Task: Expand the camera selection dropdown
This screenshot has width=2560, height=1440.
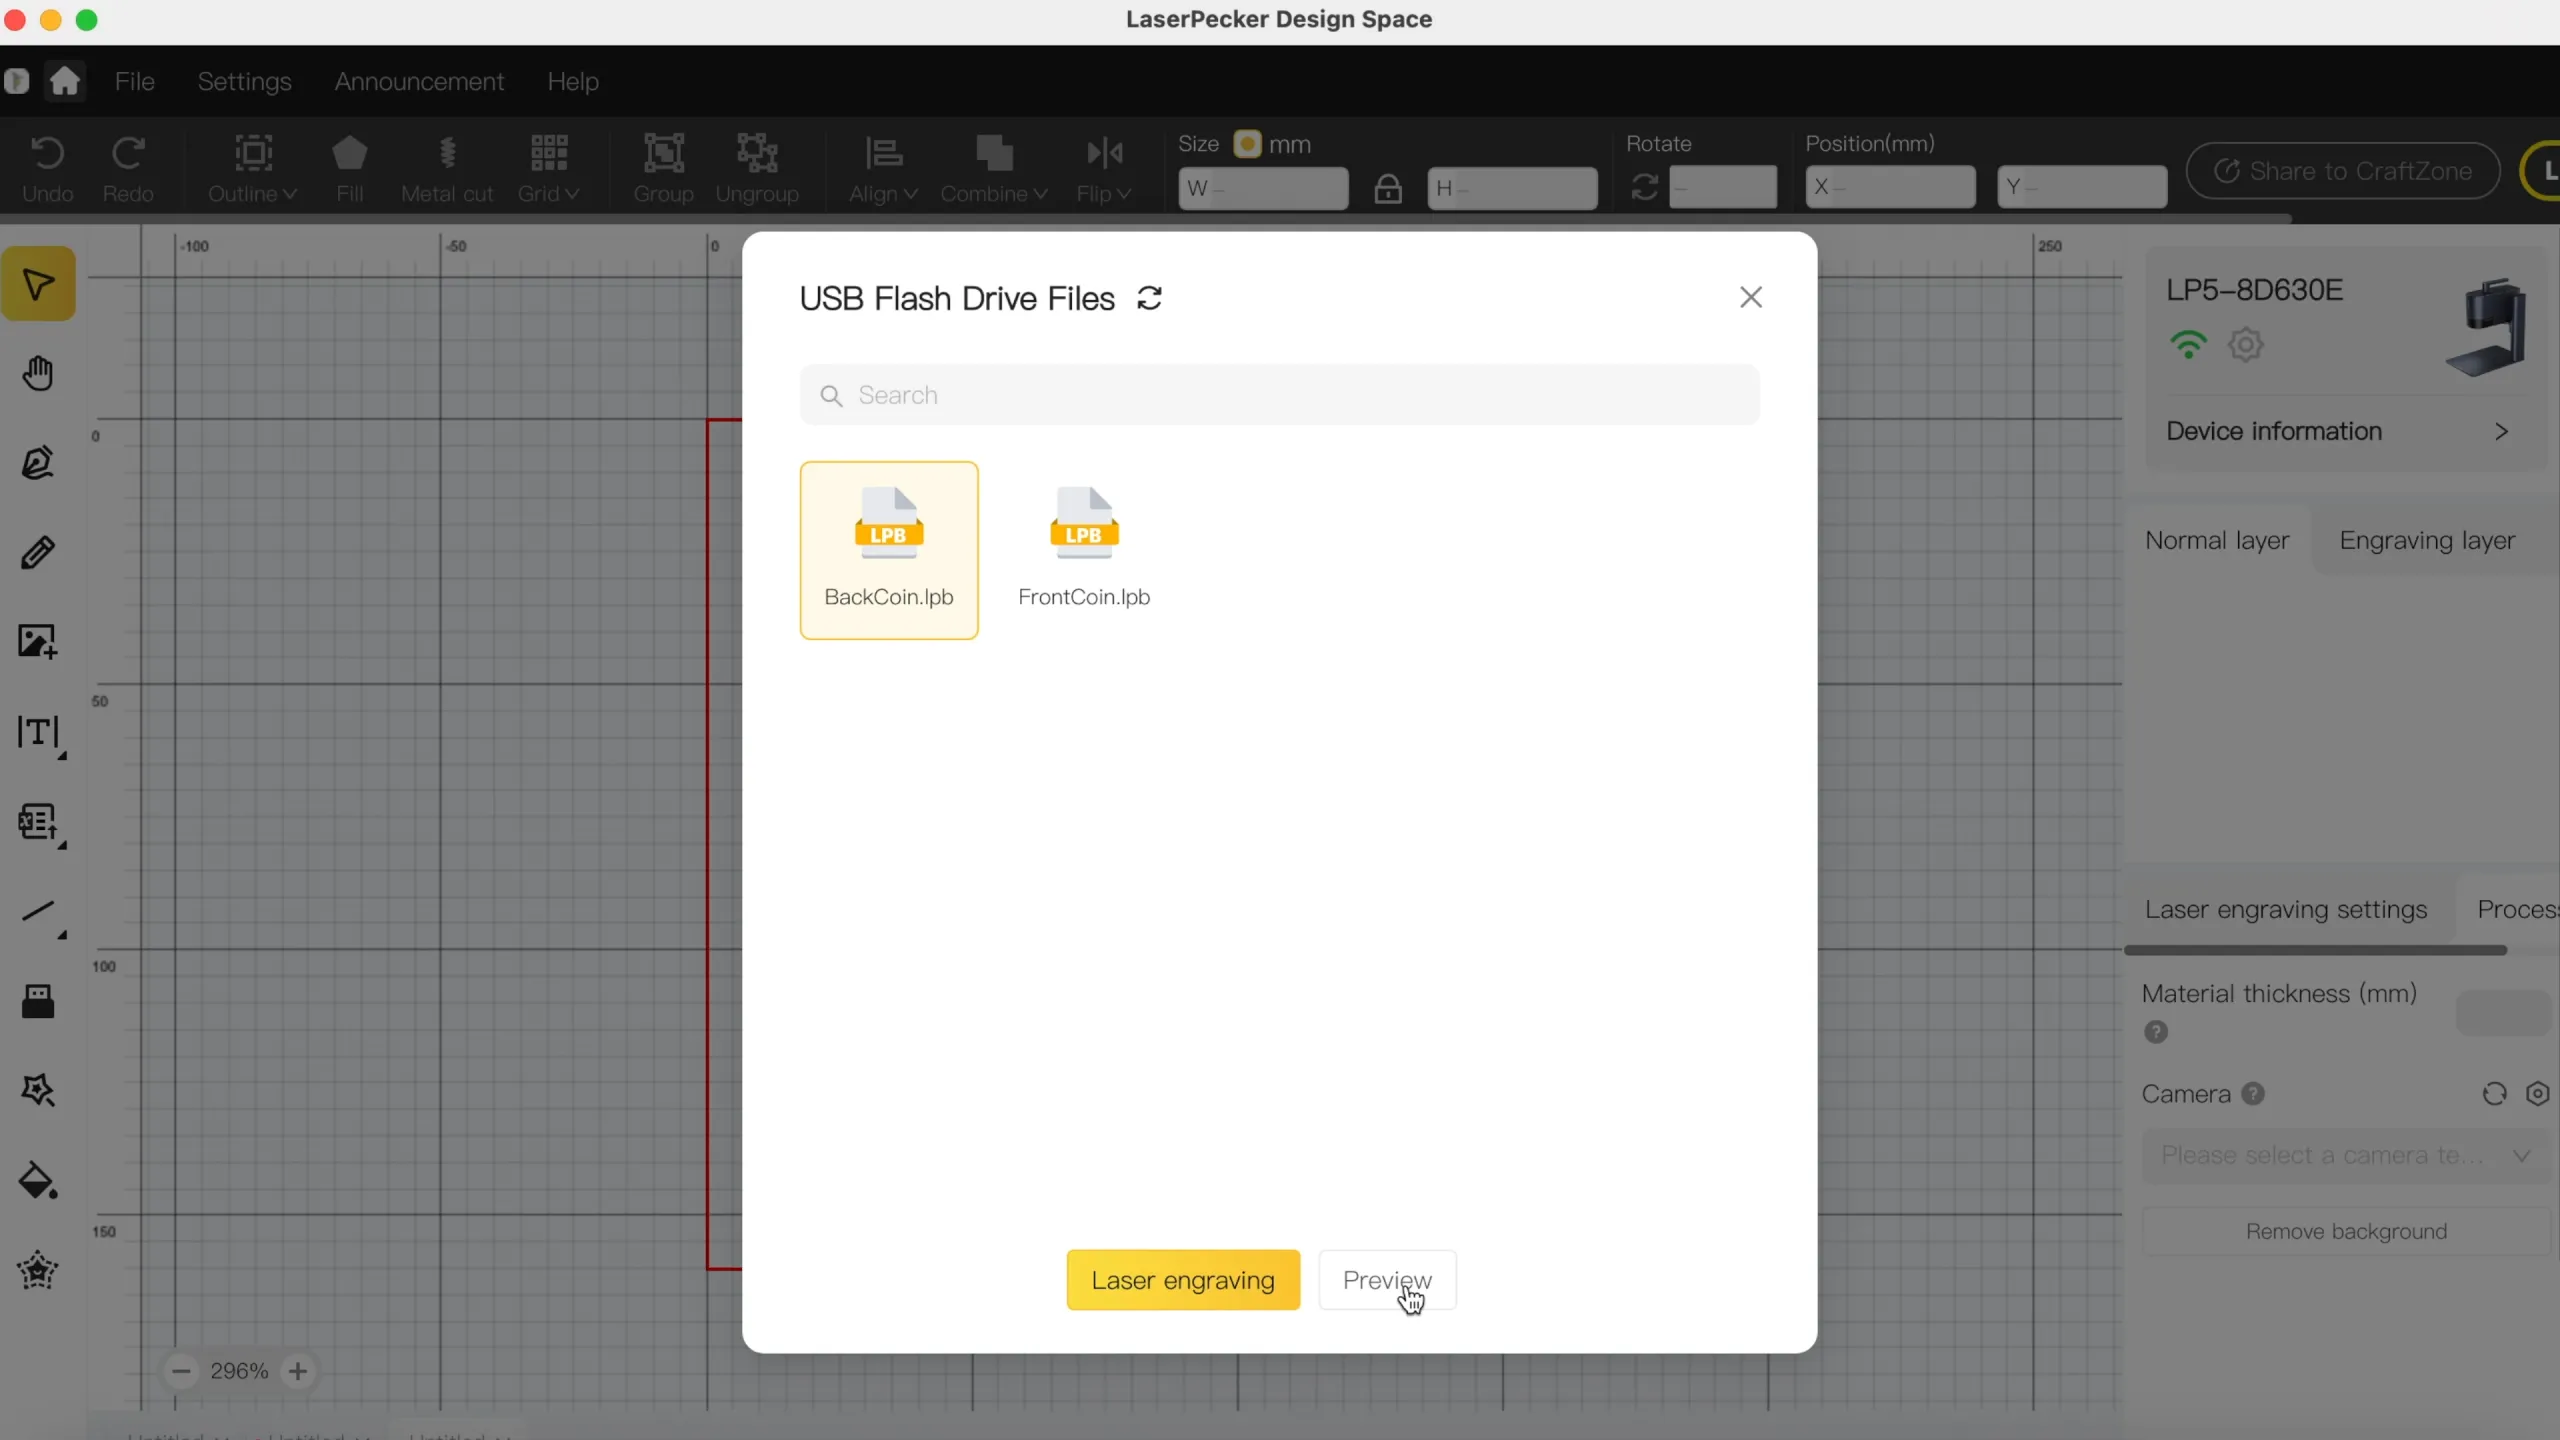Action: [x=2346, y=1155]
